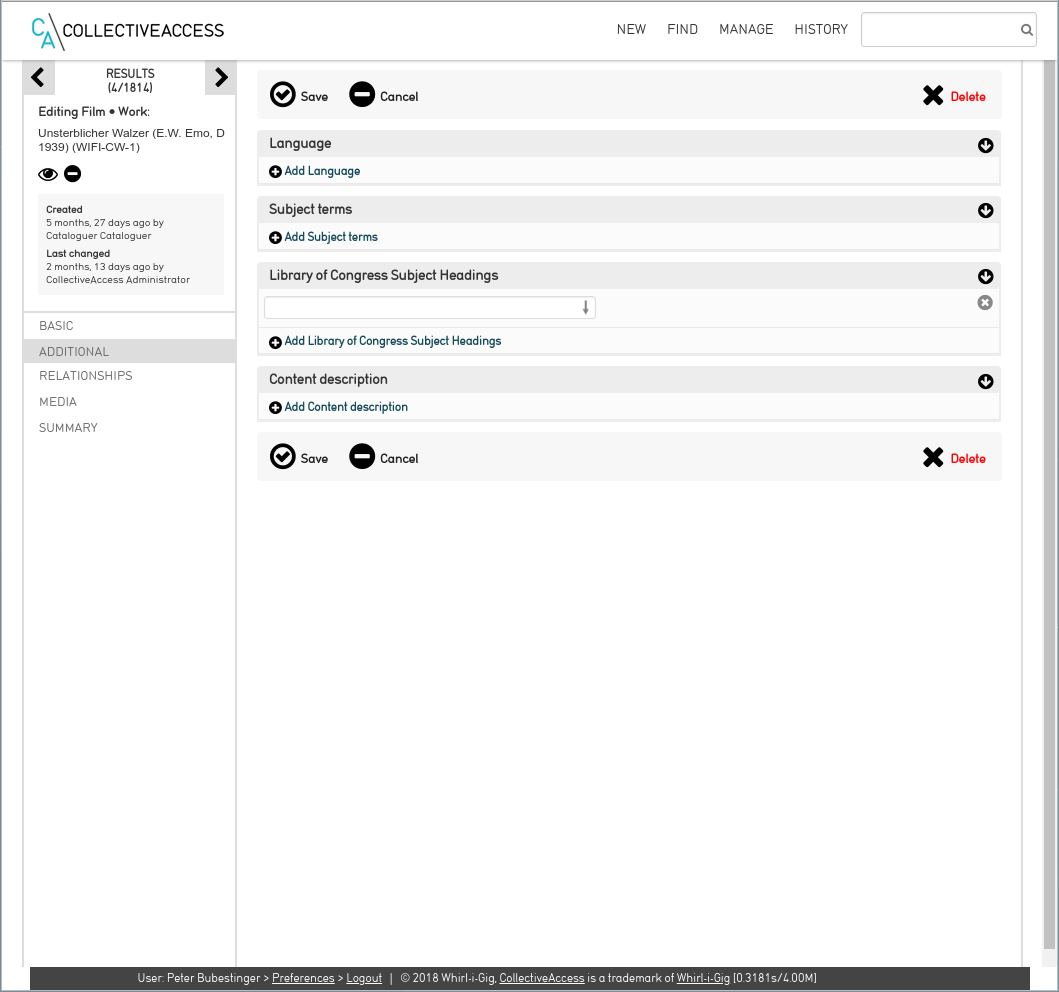Collapse the Content description section arrow

(985, 381)
